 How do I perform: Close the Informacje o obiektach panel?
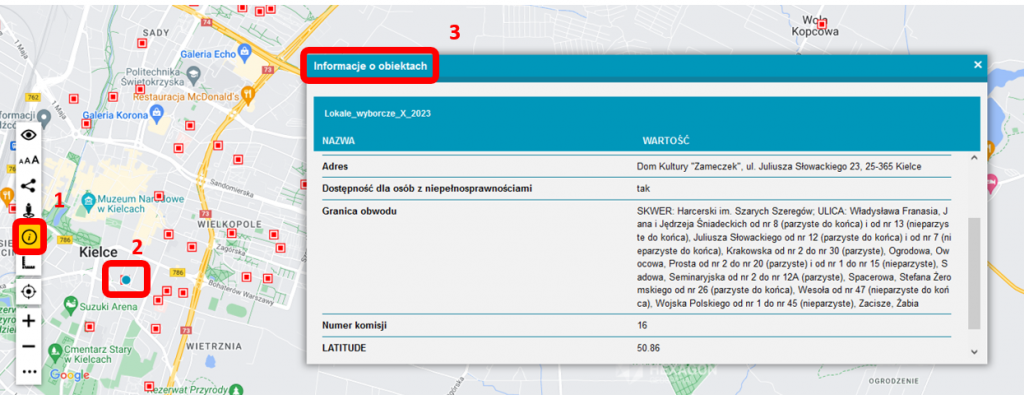978,65
